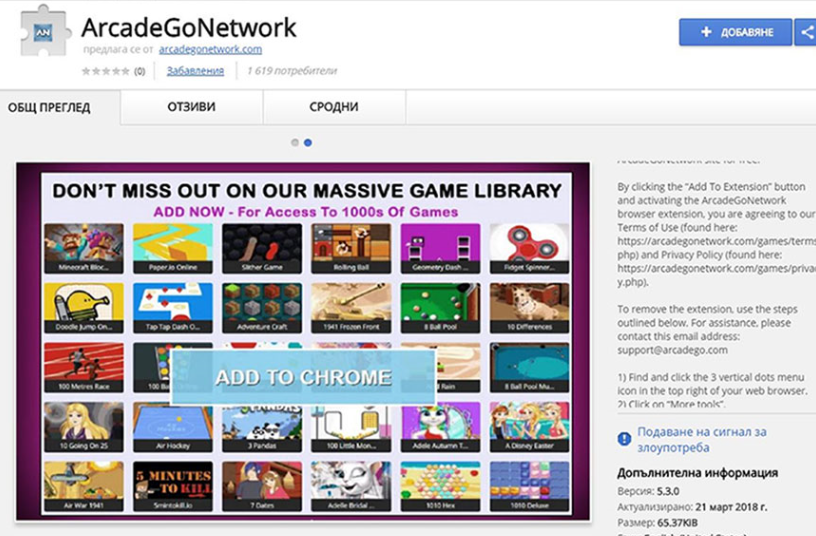Screen dimensions: 816x536
Task: Switch to the СРОДНИ tab
Action: 334,107
